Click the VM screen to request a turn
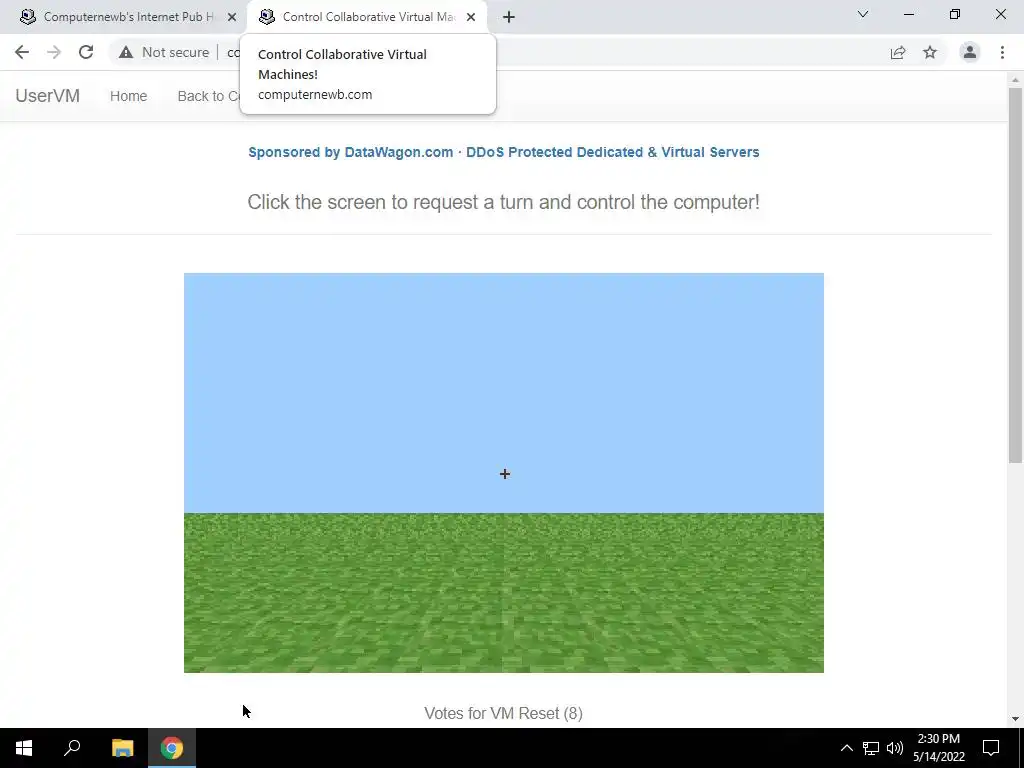The width and height of the screenshot is (1024, 768). (x=504, y=473)
